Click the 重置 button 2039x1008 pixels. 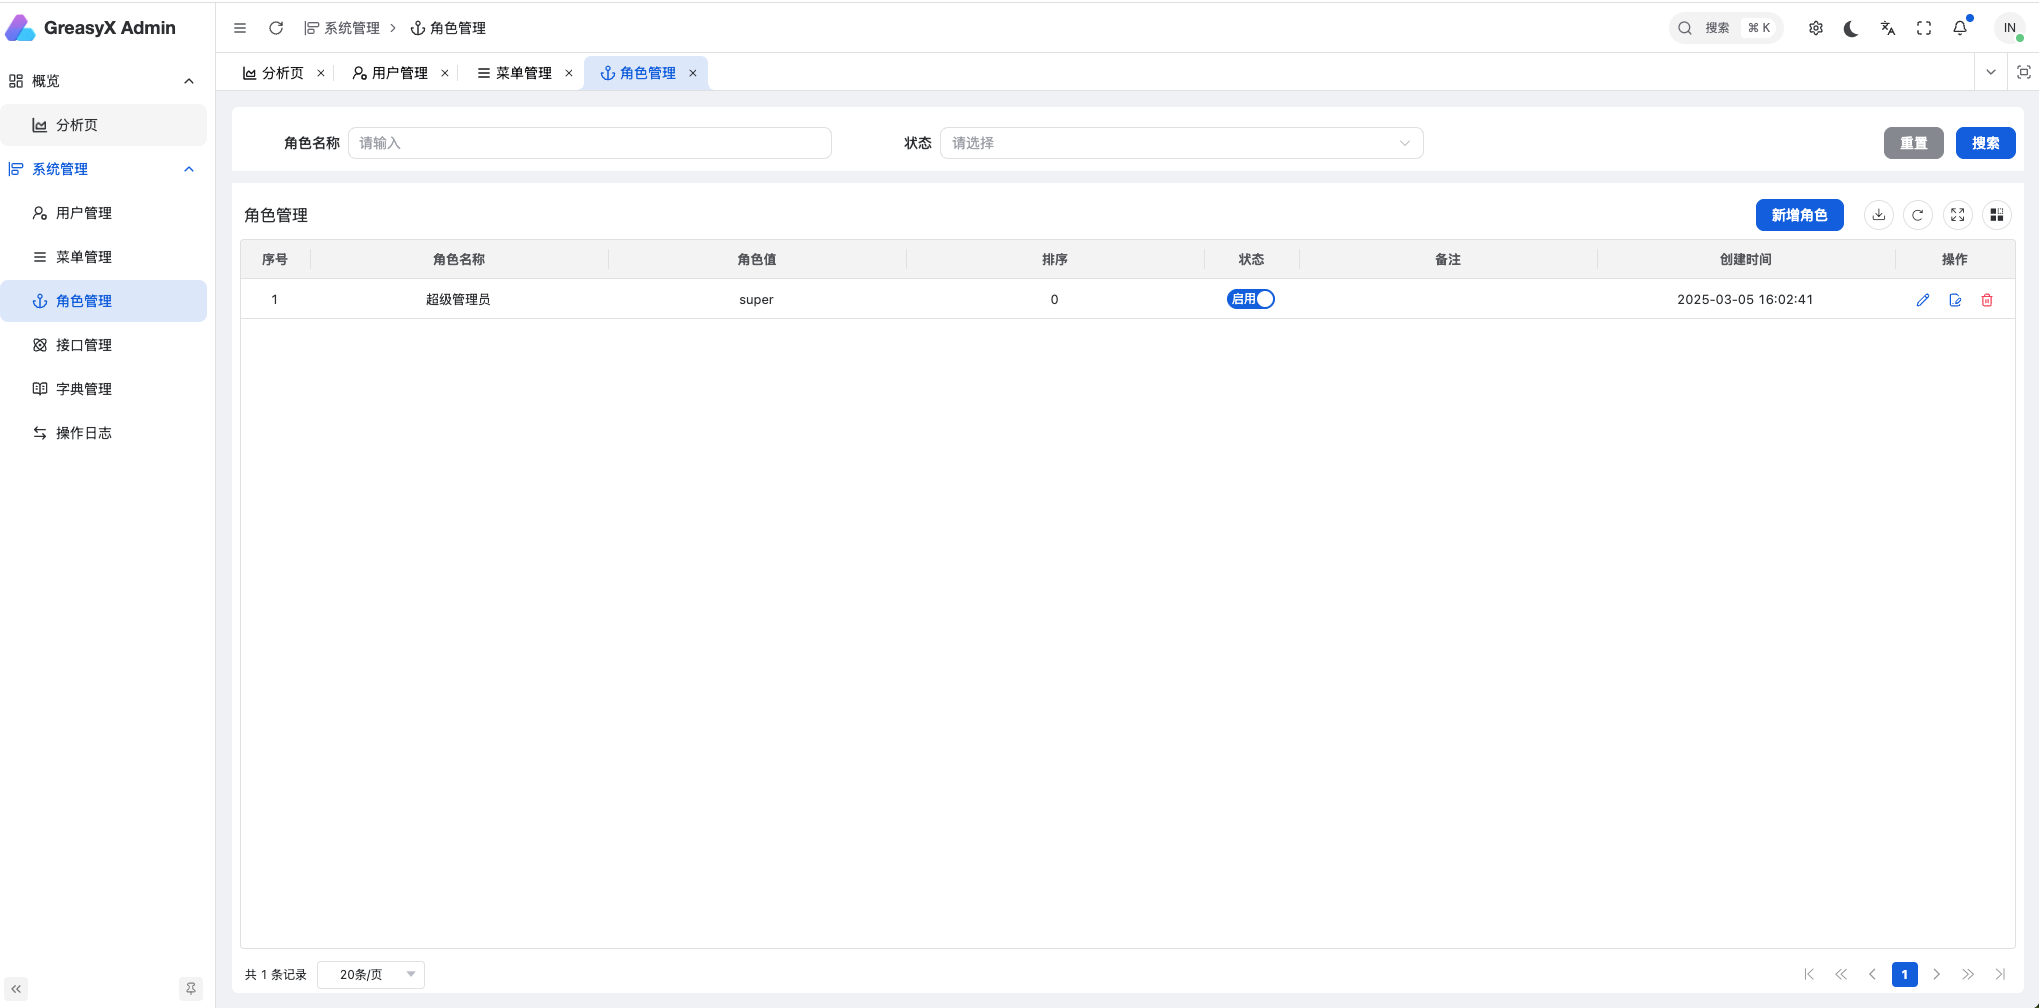coord(1913,143)
